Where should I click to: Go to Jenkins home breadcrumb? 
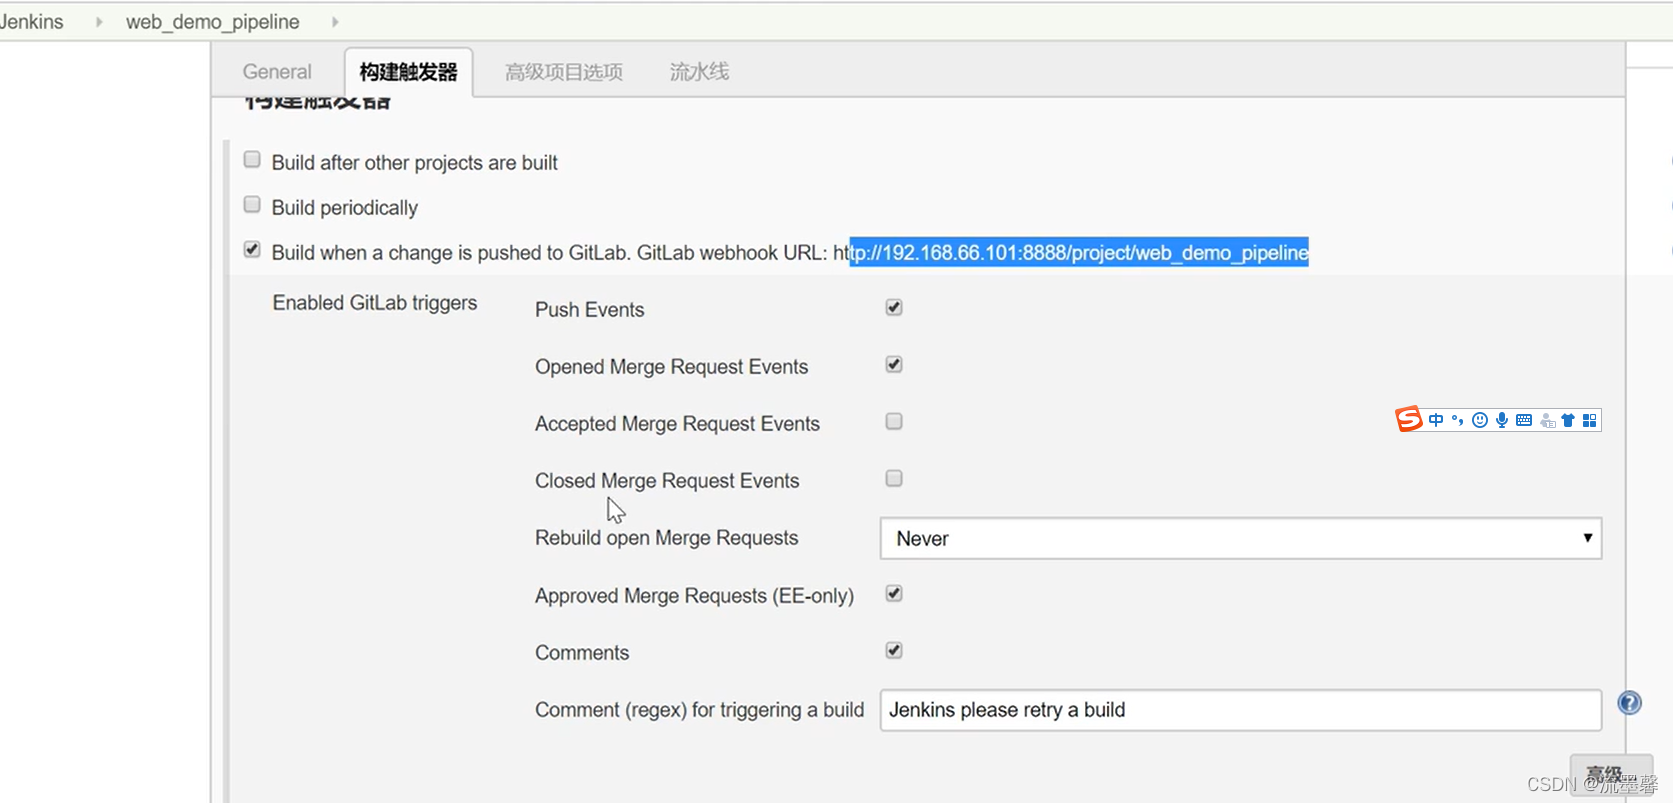31,21
